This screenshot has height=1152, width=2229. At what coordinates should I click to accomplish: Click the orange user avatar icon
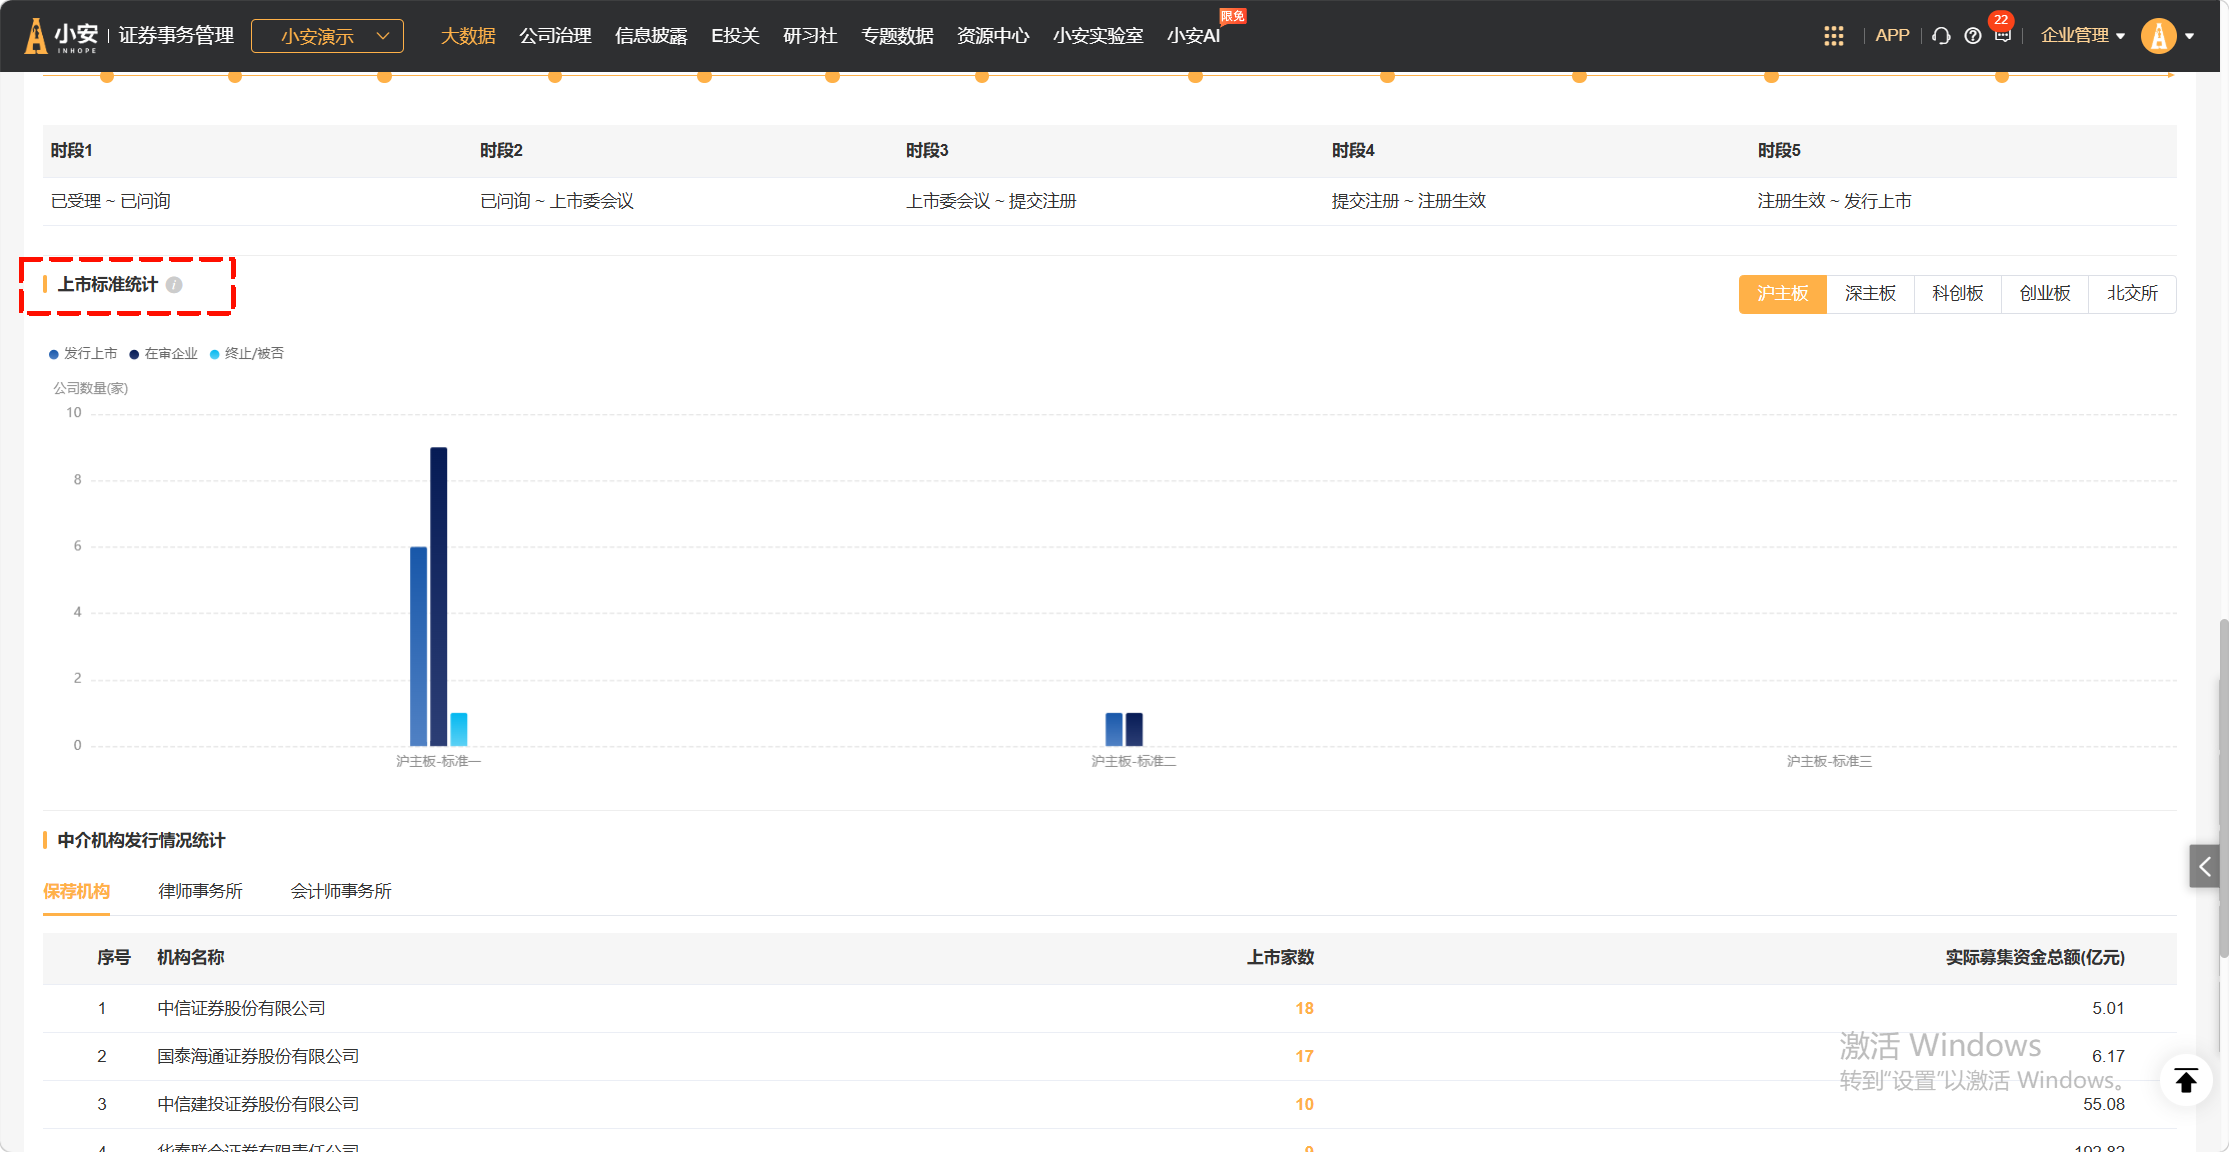coord(2159,36)
